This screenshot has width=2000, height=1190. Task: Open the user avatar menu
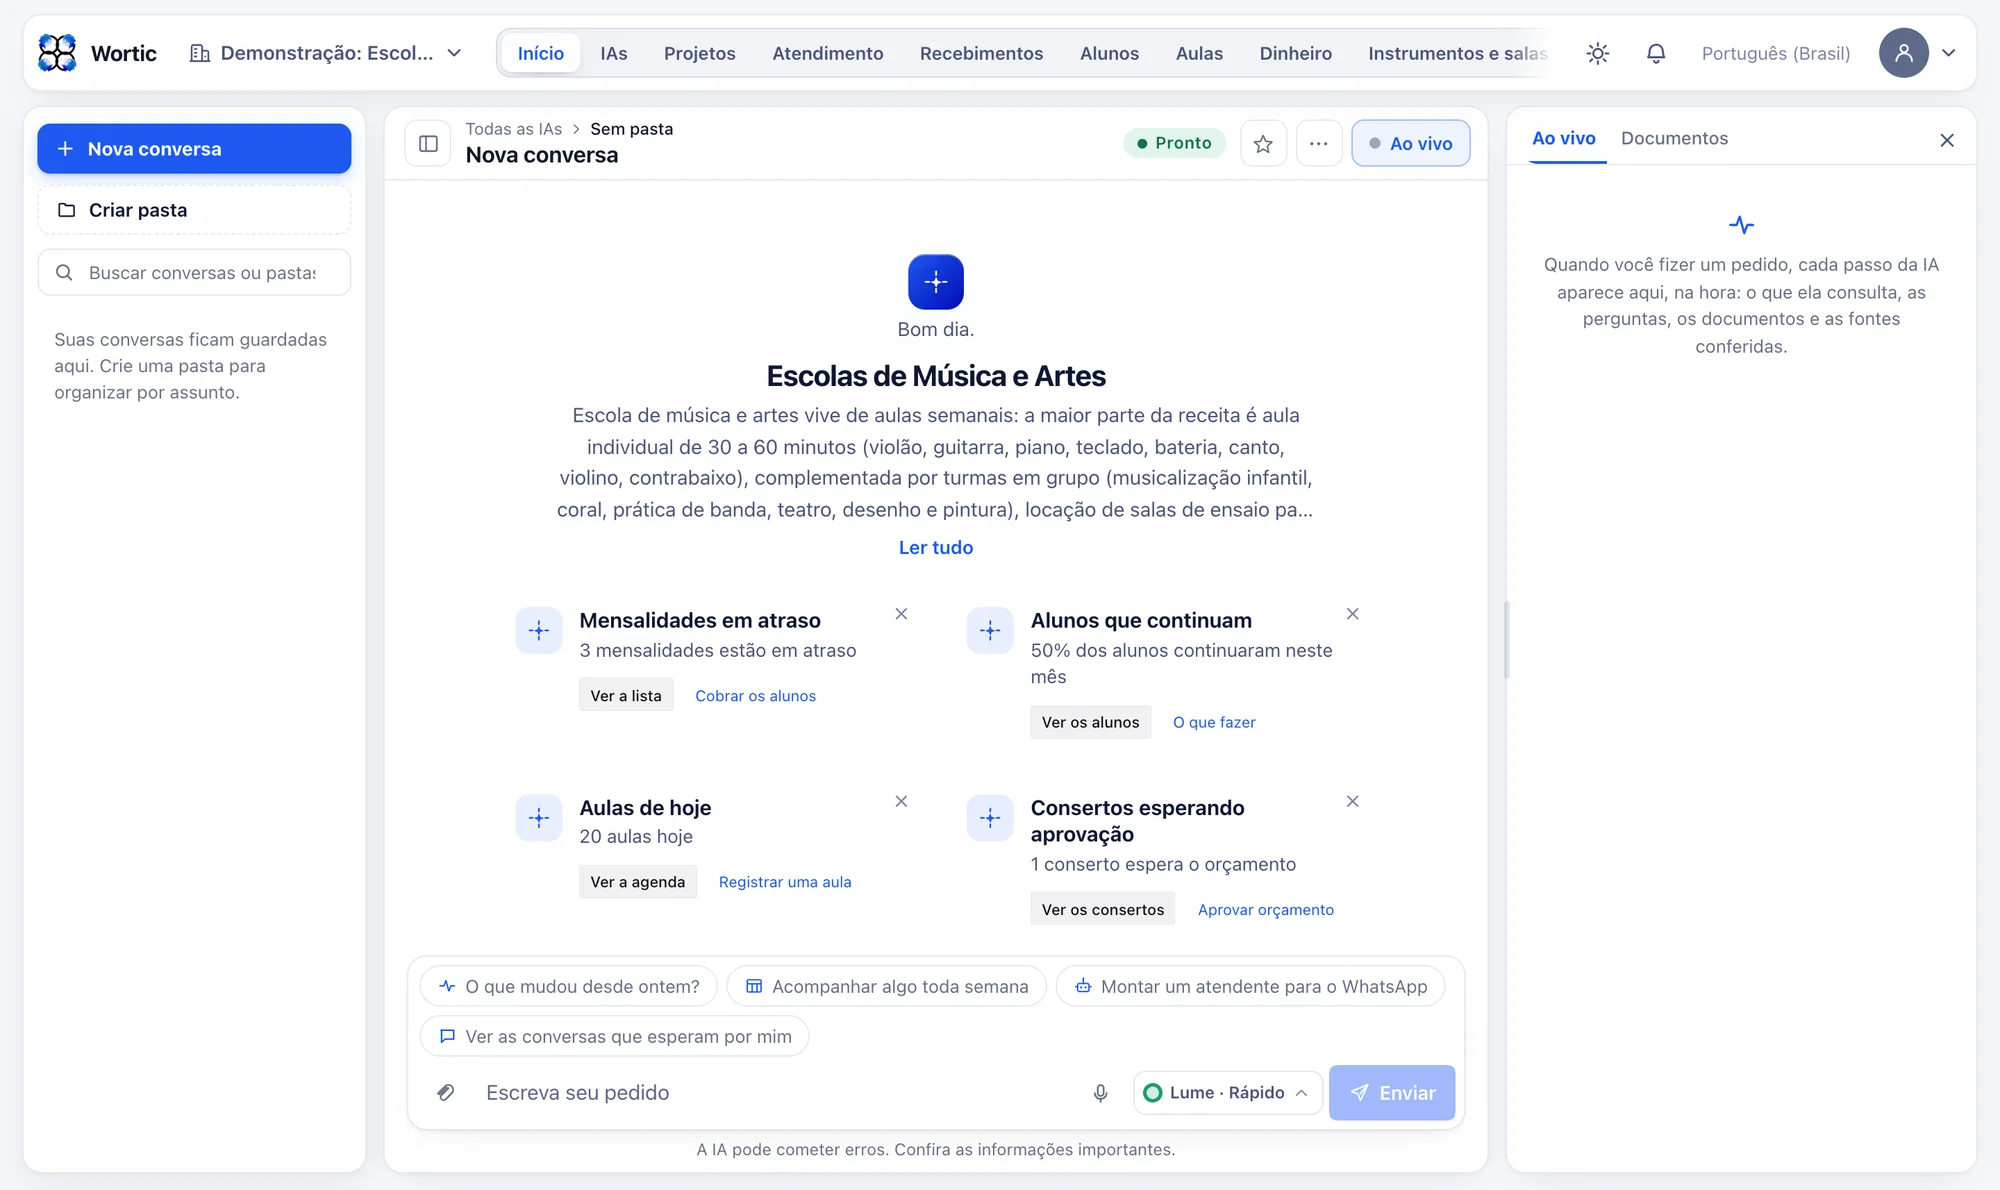[1903, 53]
